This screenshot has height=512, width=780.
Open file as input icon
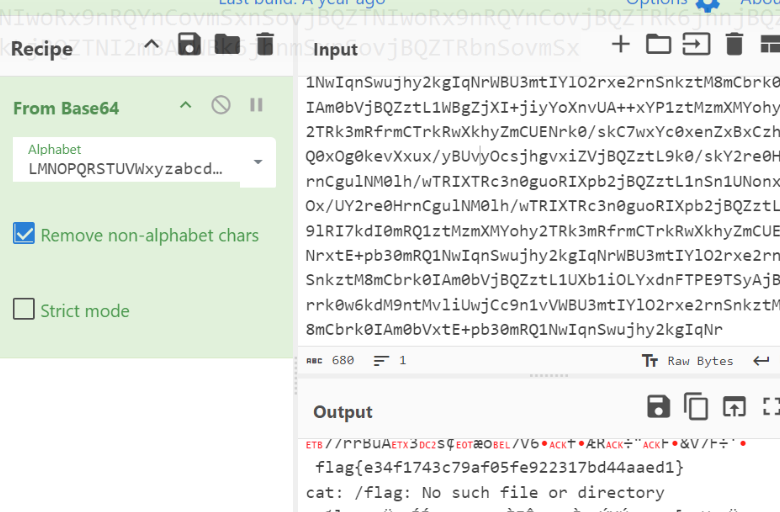[x=696, y=44]
